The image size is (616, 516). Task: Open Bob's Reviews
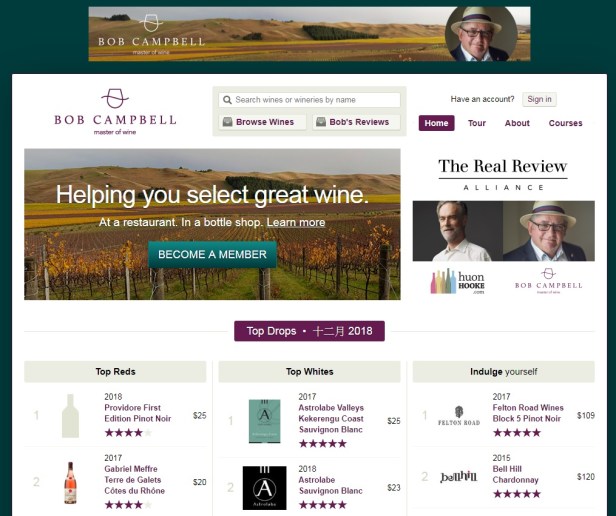[x=356, y=122]
